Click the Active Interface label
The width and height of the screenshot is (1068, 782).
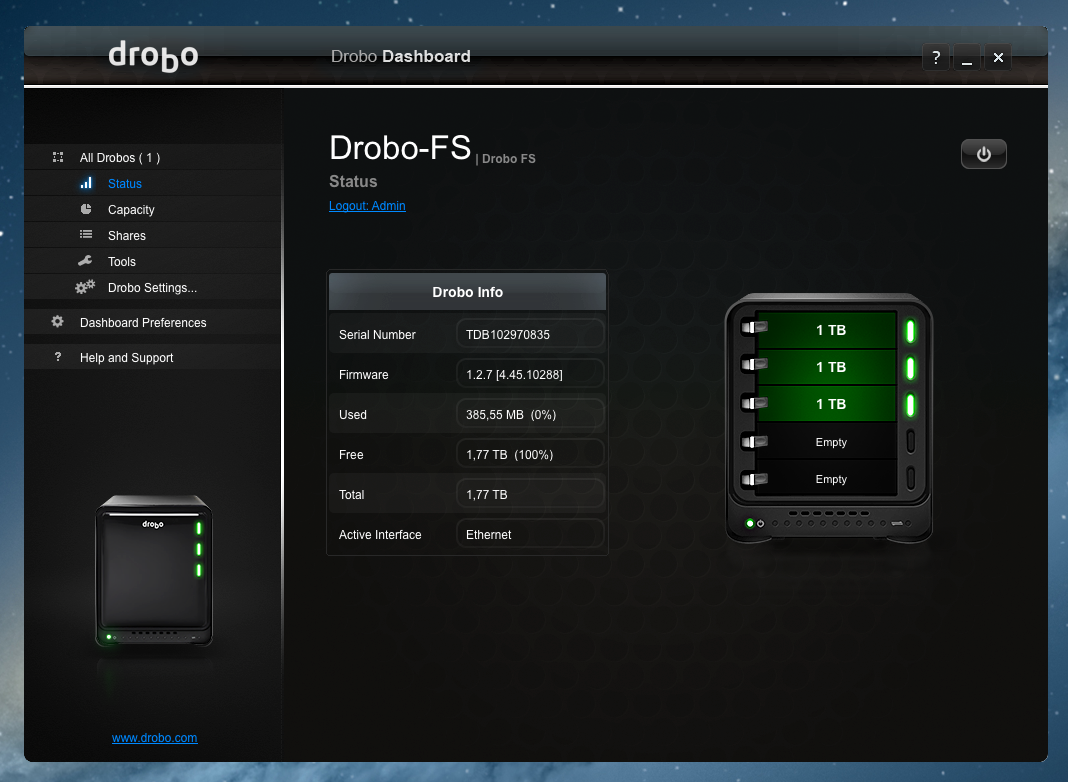click(380, 535)
